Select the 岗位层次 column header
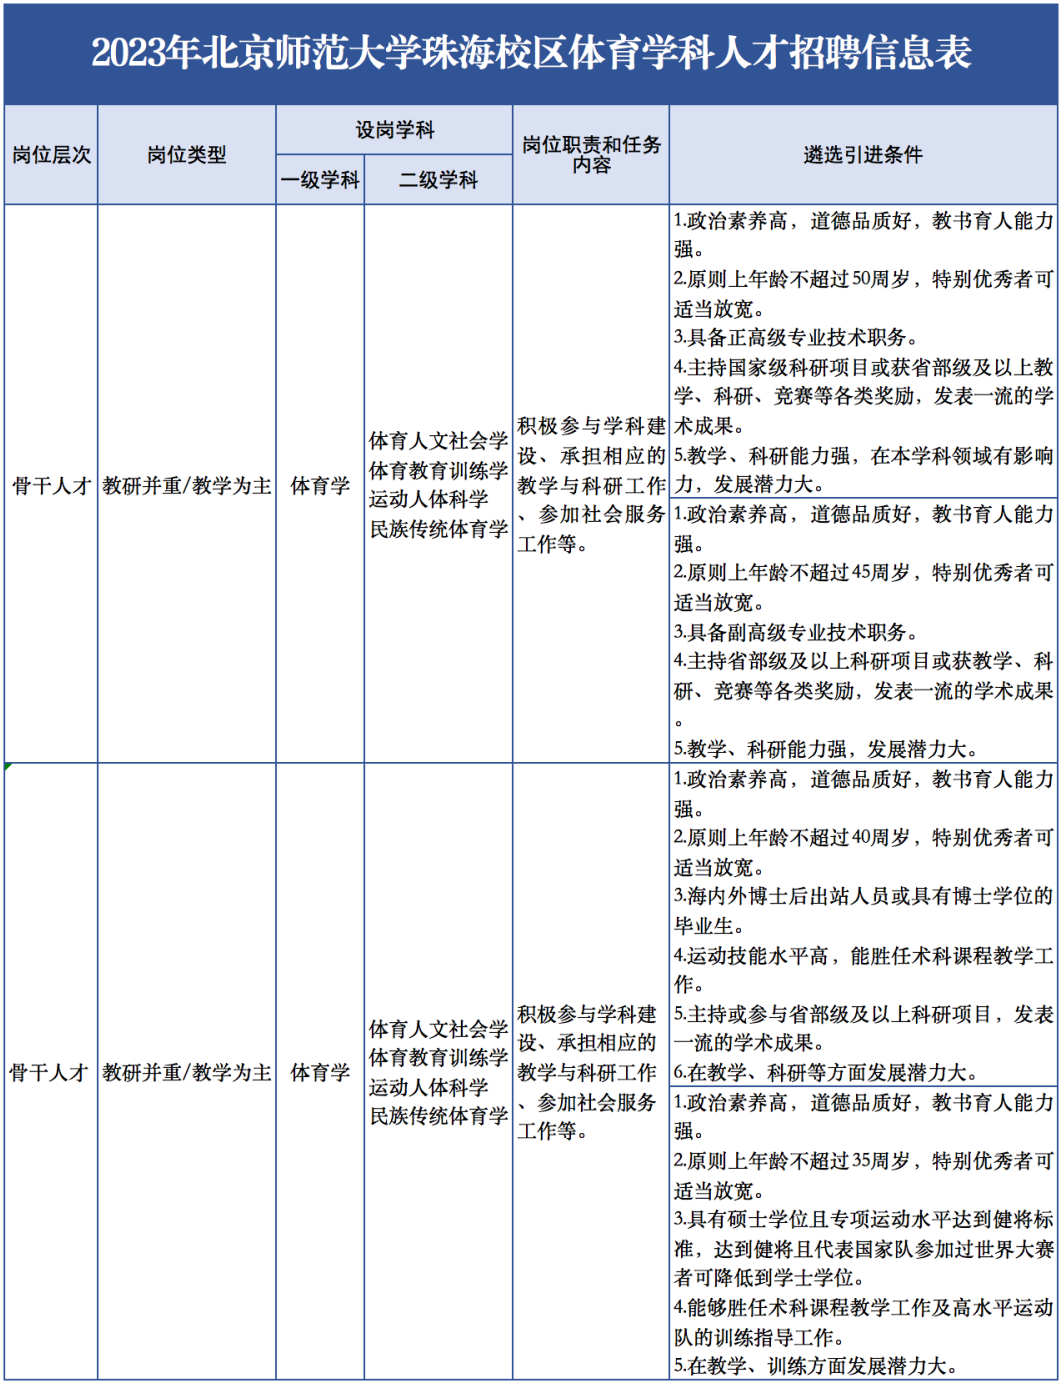 point(51,155)
